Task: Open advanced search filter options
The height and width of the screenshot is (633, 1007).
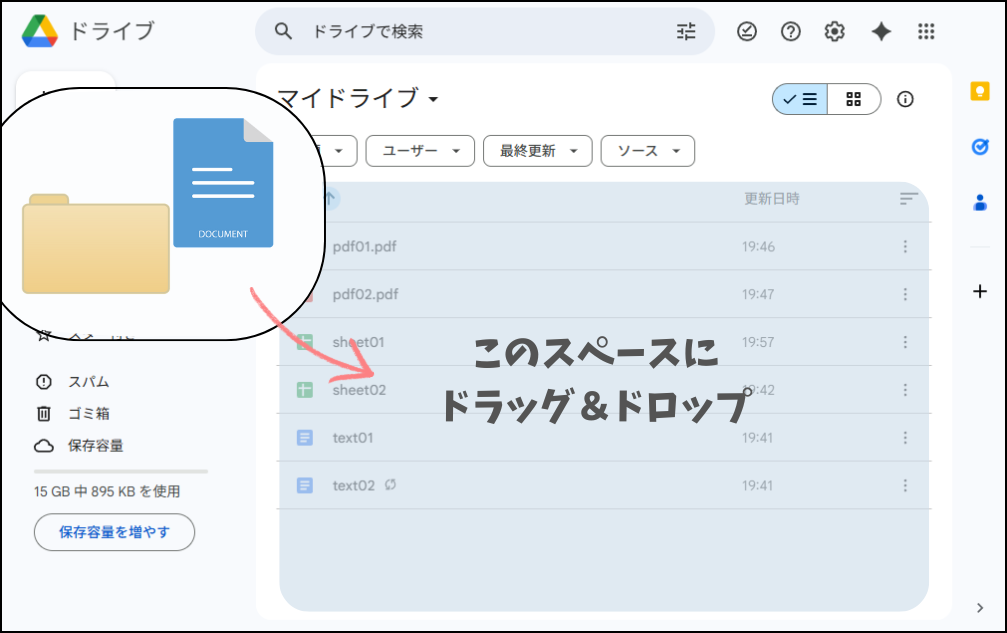Action: (686, 31)
